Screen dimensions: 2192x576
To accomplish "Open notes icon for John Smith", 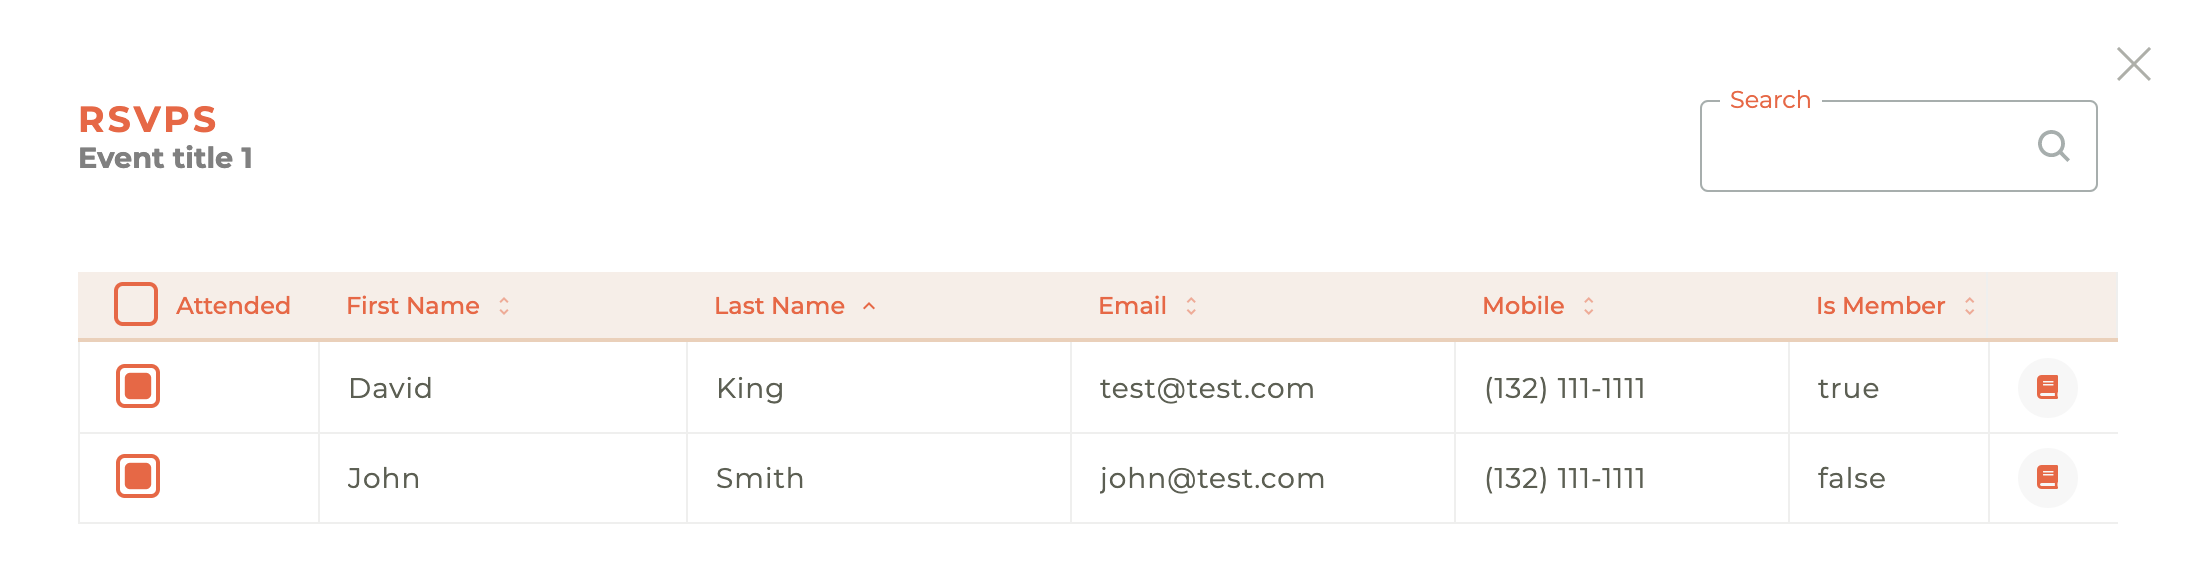I will tap(2047, 478).
